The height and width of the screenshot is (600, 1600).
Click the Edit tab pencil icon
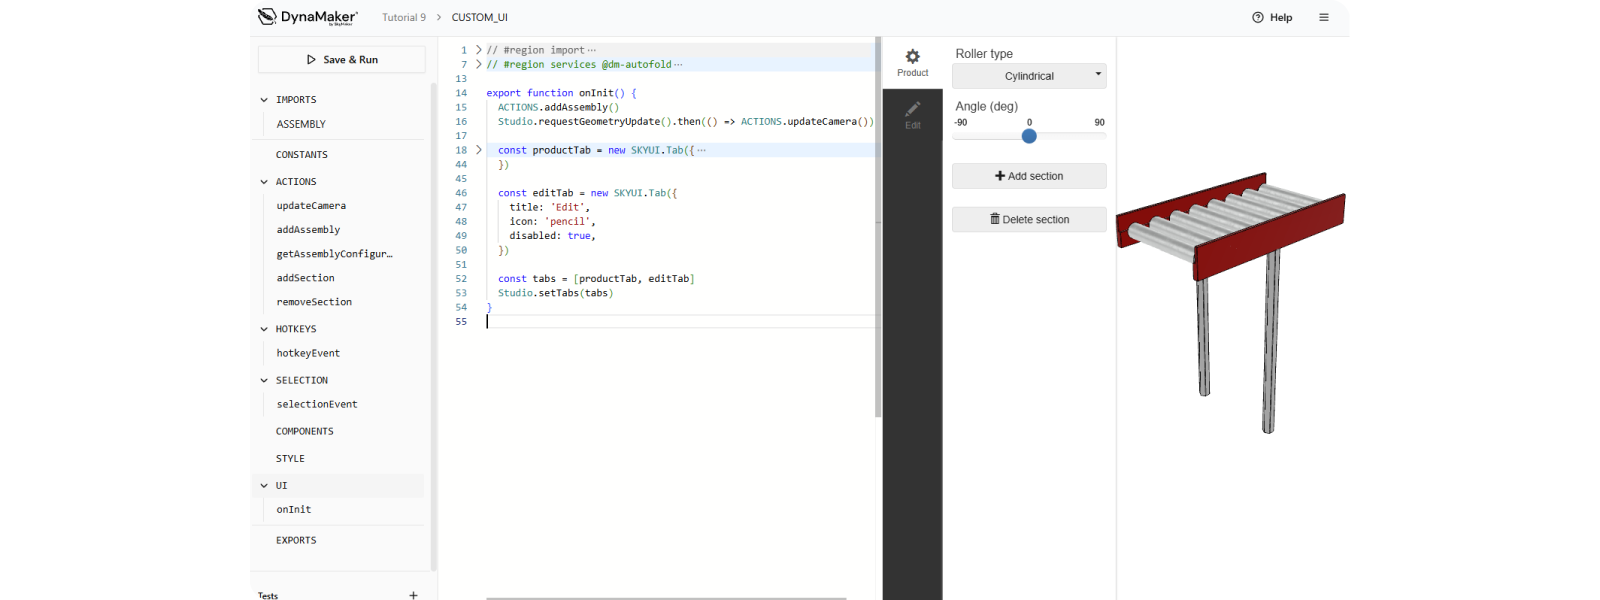point(912,109)
